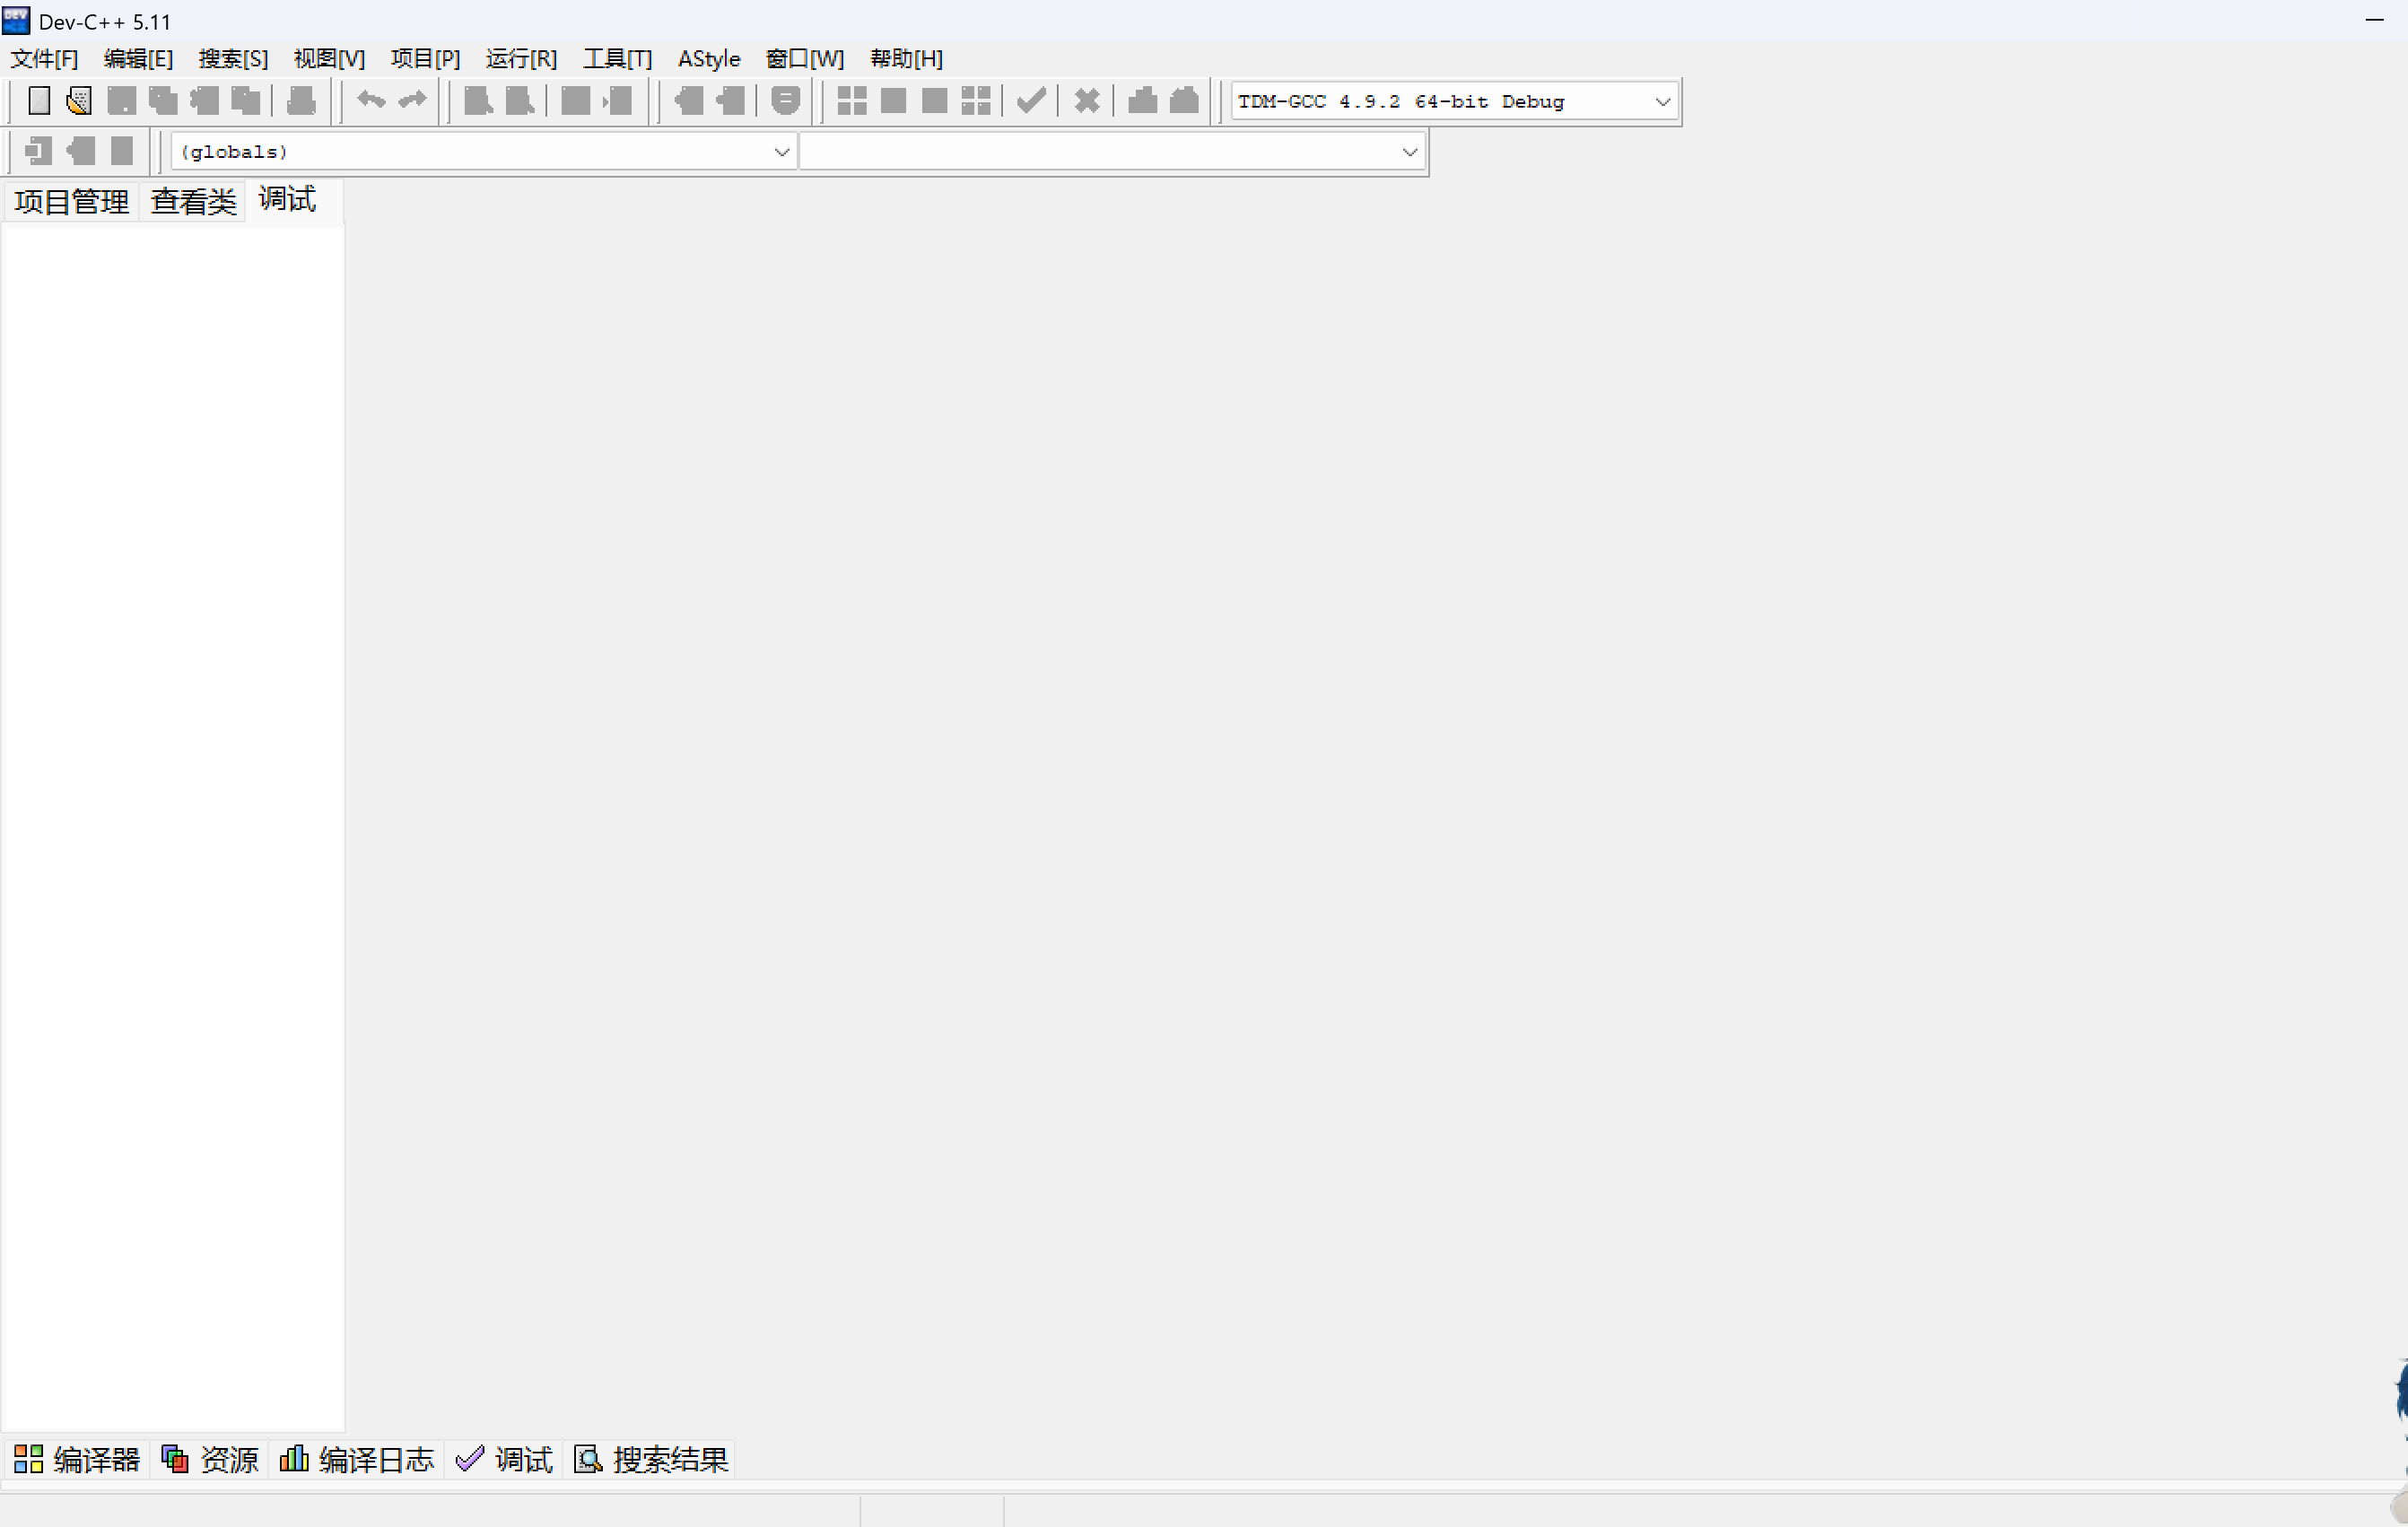Click the Close file toolbar icon

pyautogui.click(x=205, y=101)
